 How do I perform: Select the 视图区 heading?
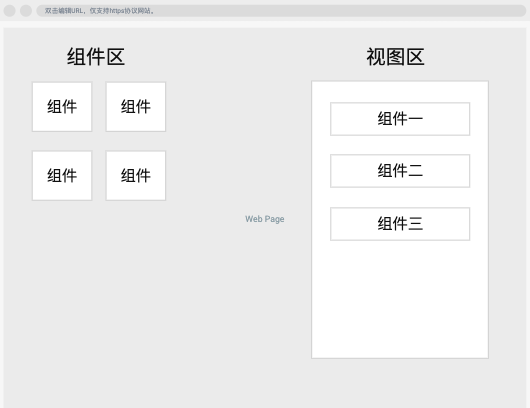[x=395, y=56]
